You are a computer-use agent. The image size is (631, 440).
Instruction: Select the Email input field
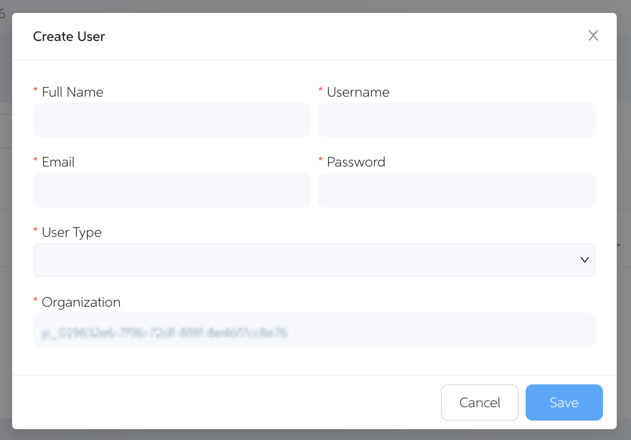coord(172,190)
